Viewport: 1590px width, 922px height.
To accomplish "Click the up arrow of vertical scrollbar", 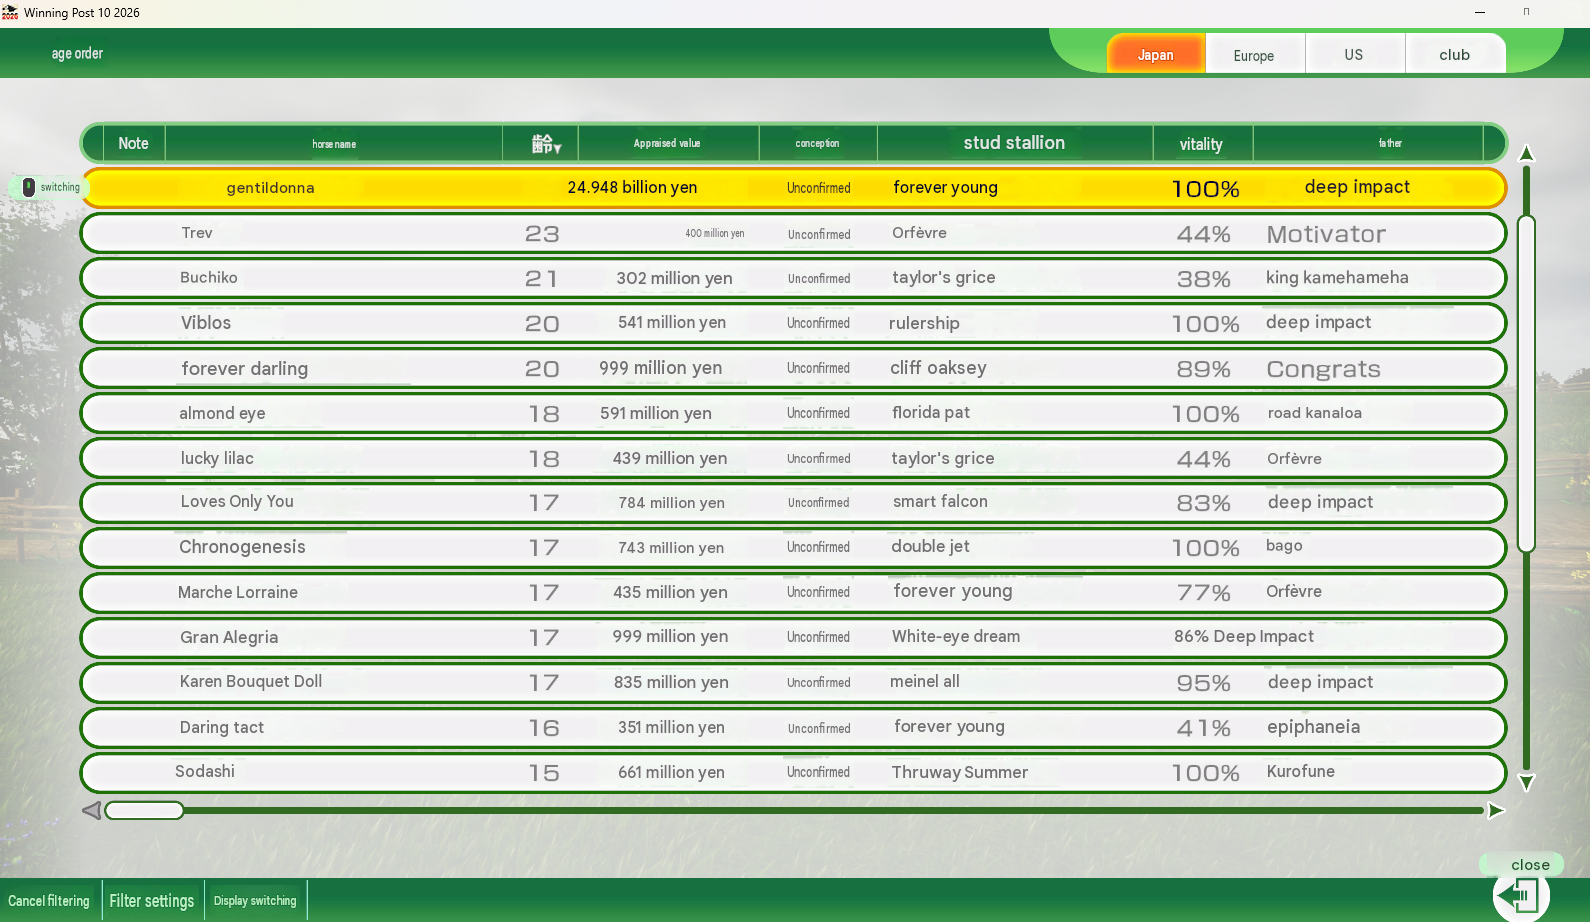I will (x=1526, y=153).
